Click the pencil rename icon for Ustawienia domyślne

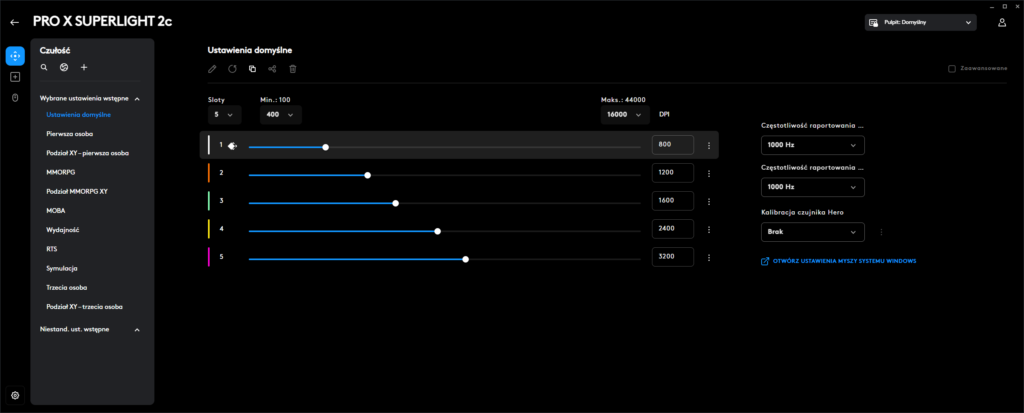tap(211, 69)
